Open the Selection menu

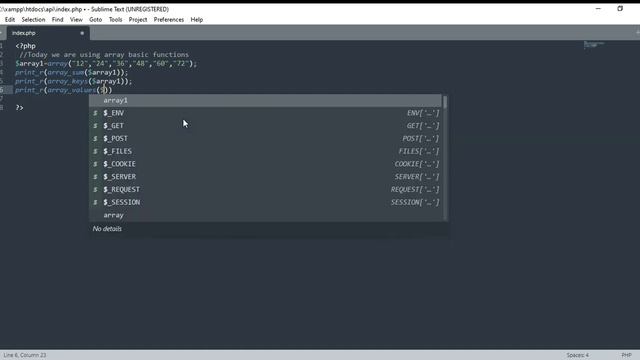[33, 20]
